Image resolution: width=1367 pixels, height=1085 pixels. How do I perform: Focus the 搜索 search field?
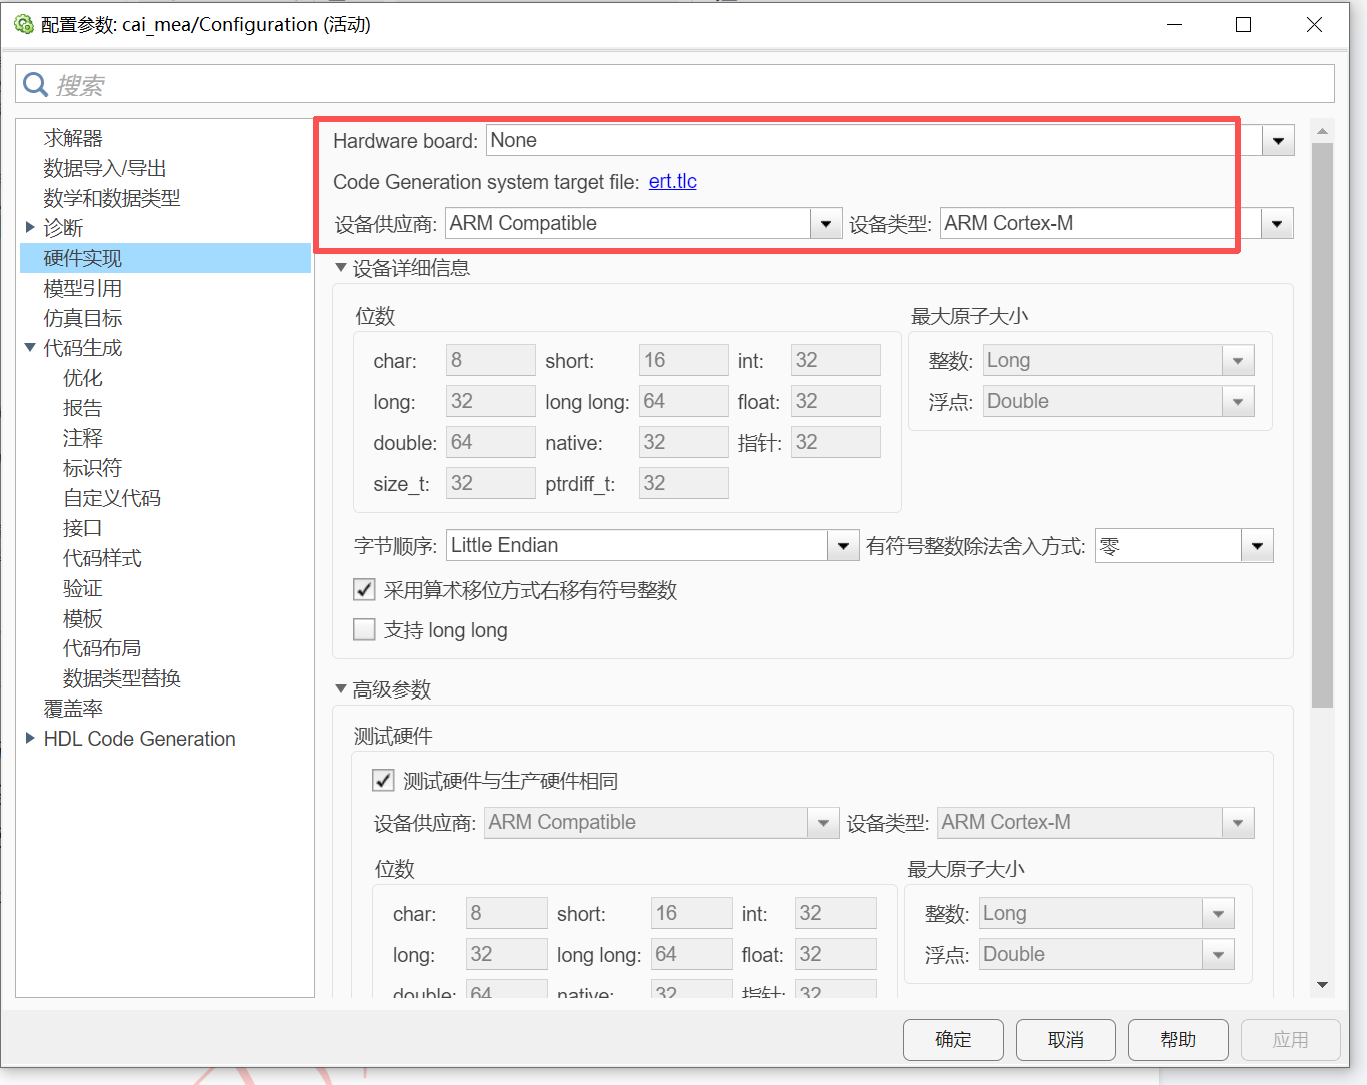(675, 84)
